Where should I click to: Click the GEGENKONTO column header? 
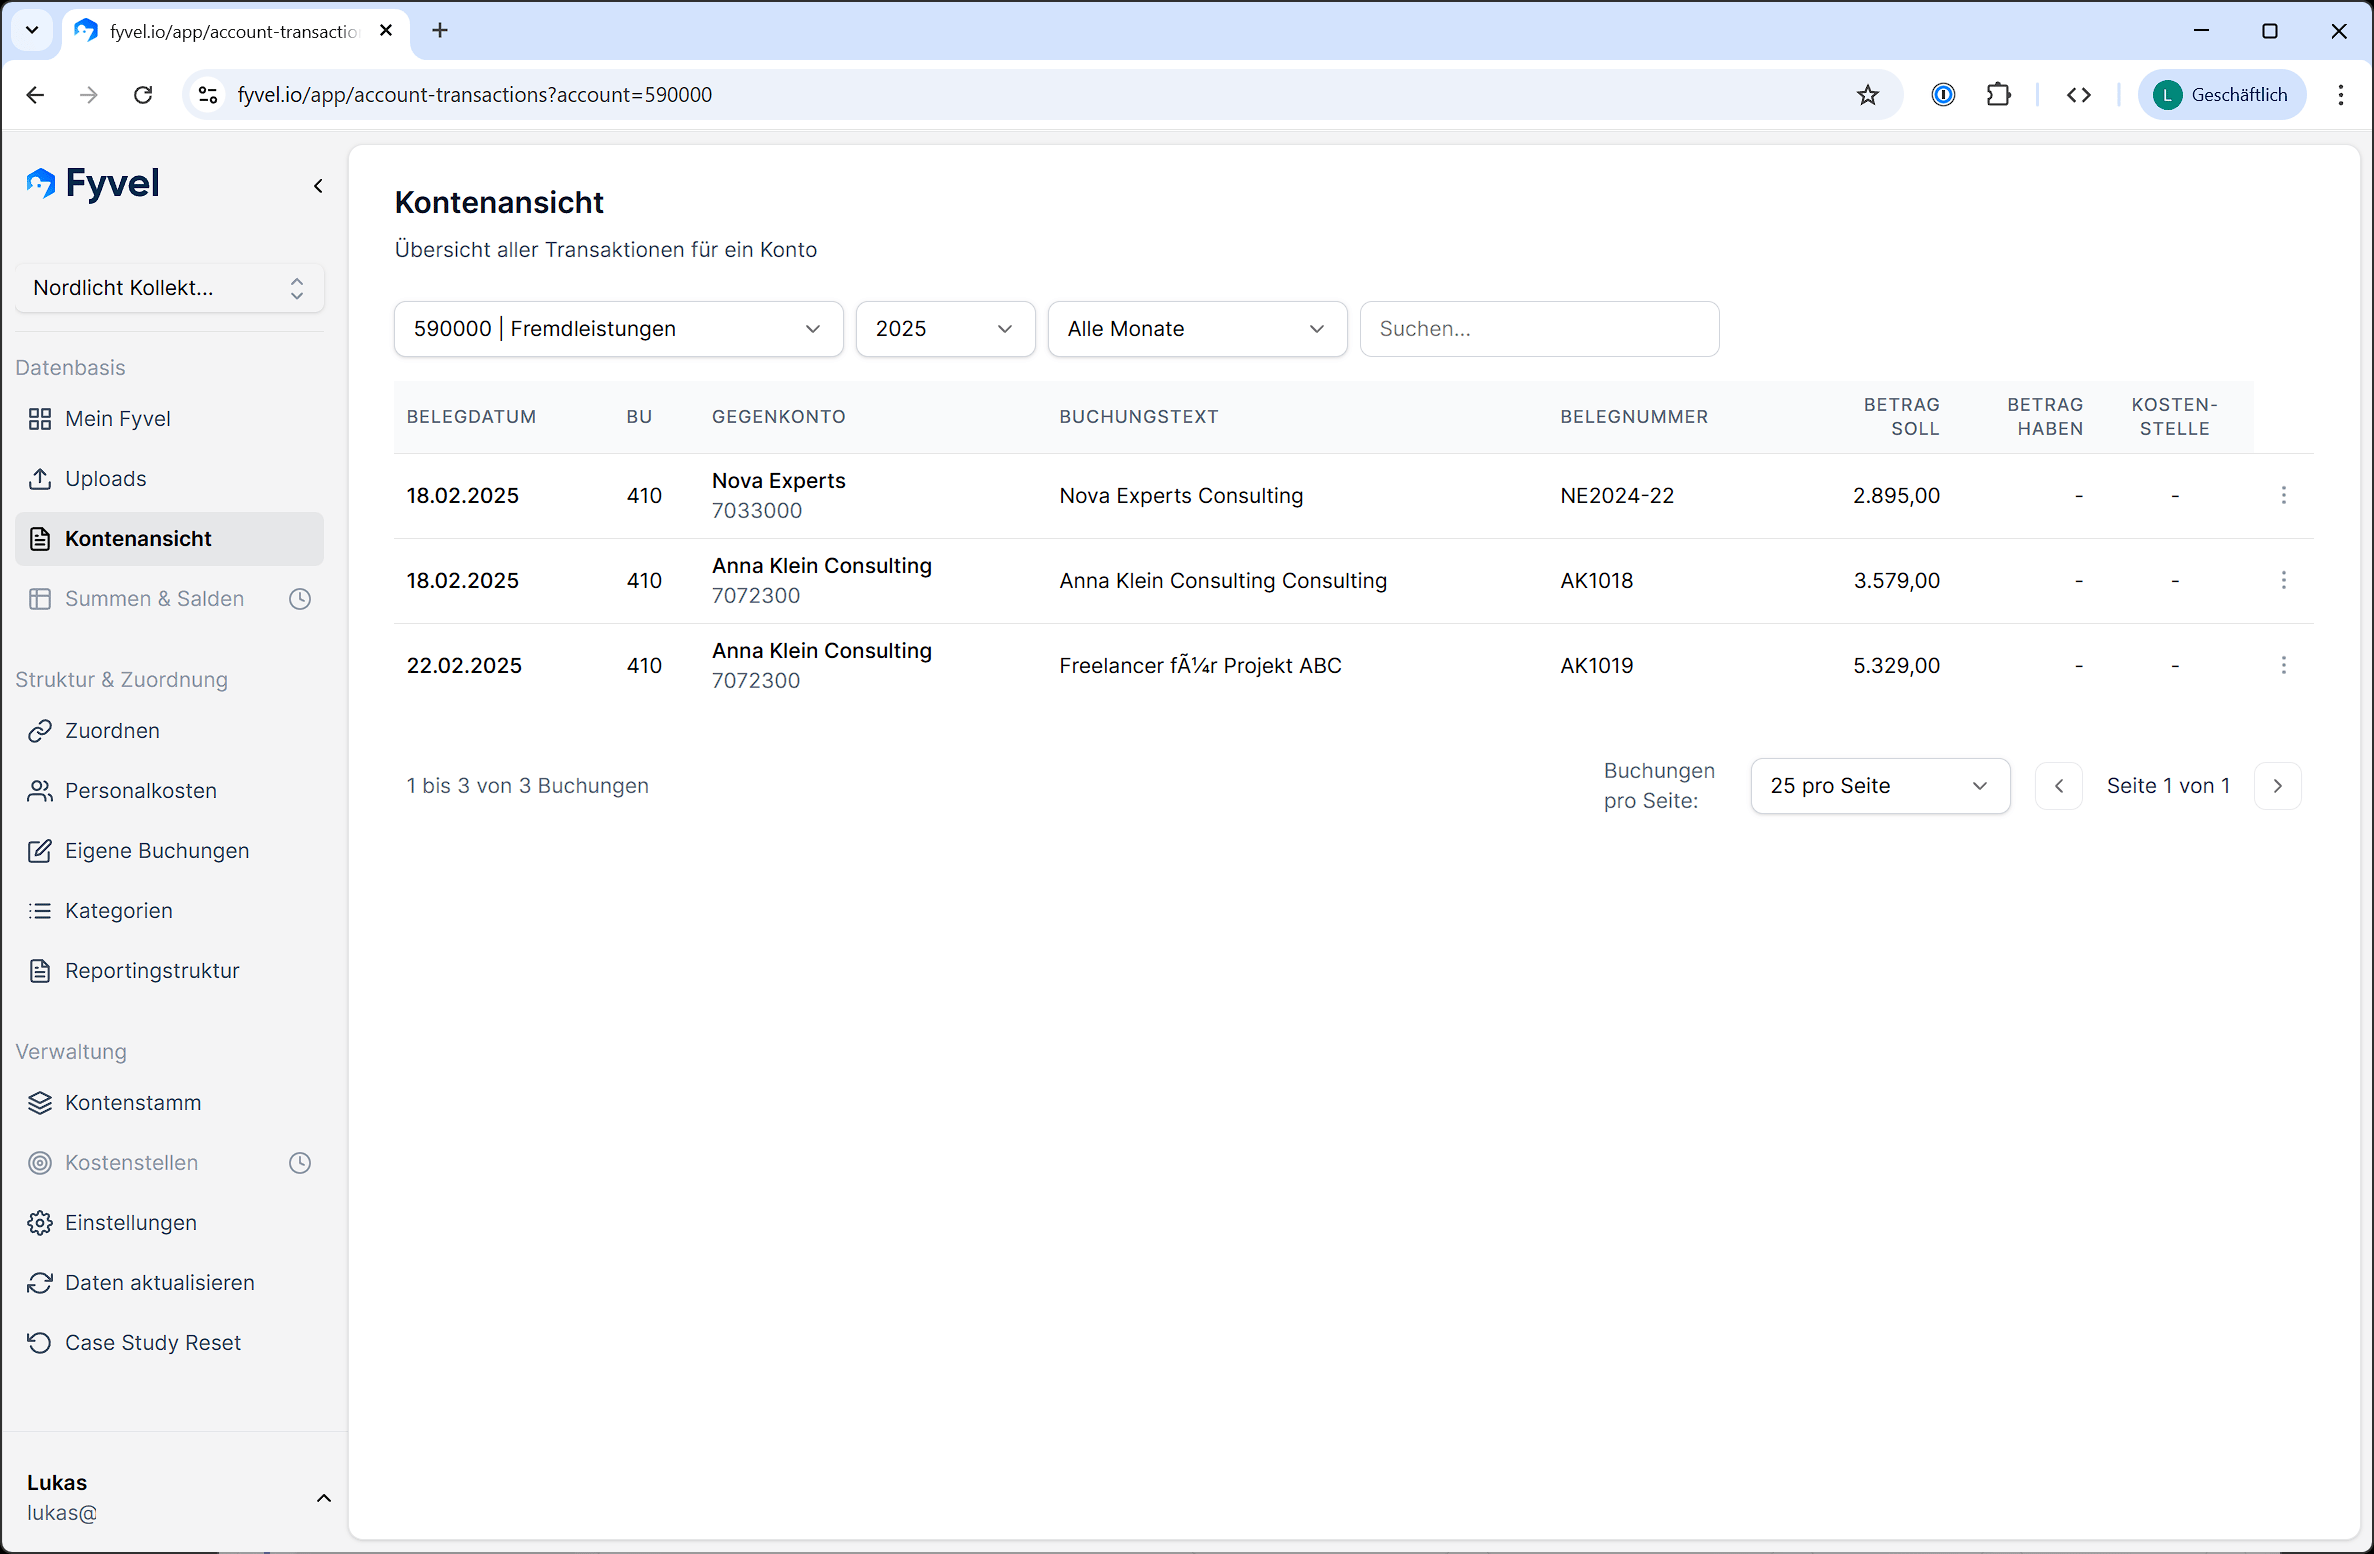(778, 417)
